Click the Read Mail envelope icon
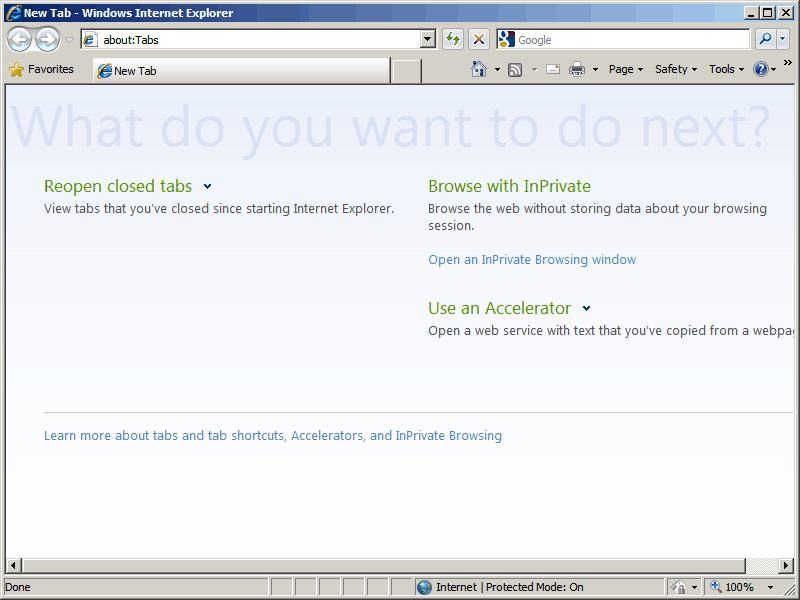 click(x=553, y=69)
